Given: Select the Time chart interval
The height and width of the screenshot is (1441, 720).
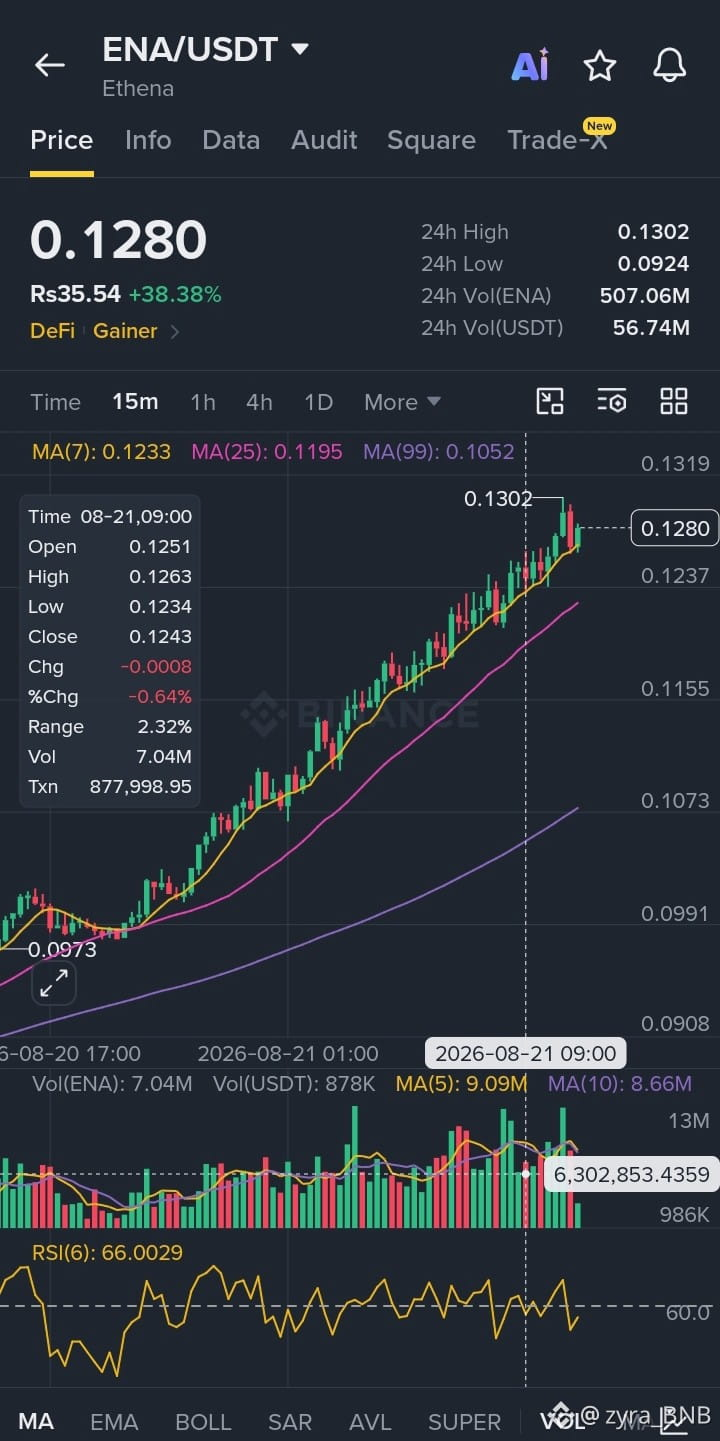Looking at the screenshot, I should coord(55,402).
